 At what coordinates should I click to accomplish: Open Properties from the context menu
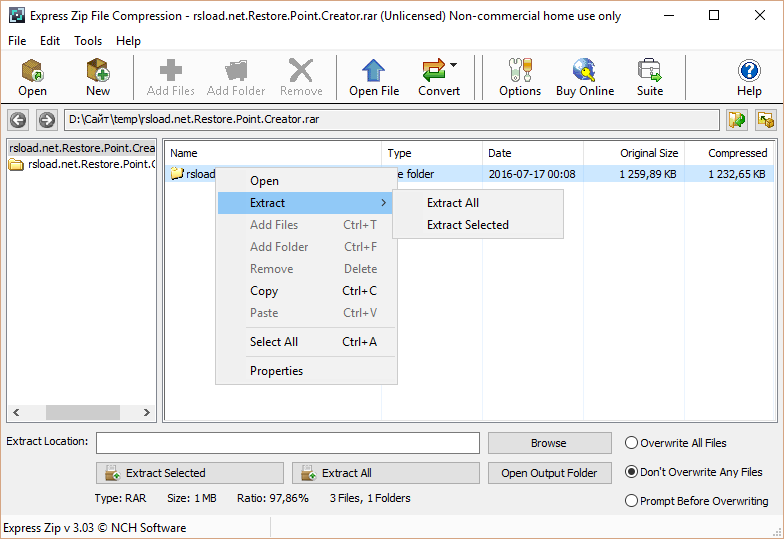(x=306, y=371)
